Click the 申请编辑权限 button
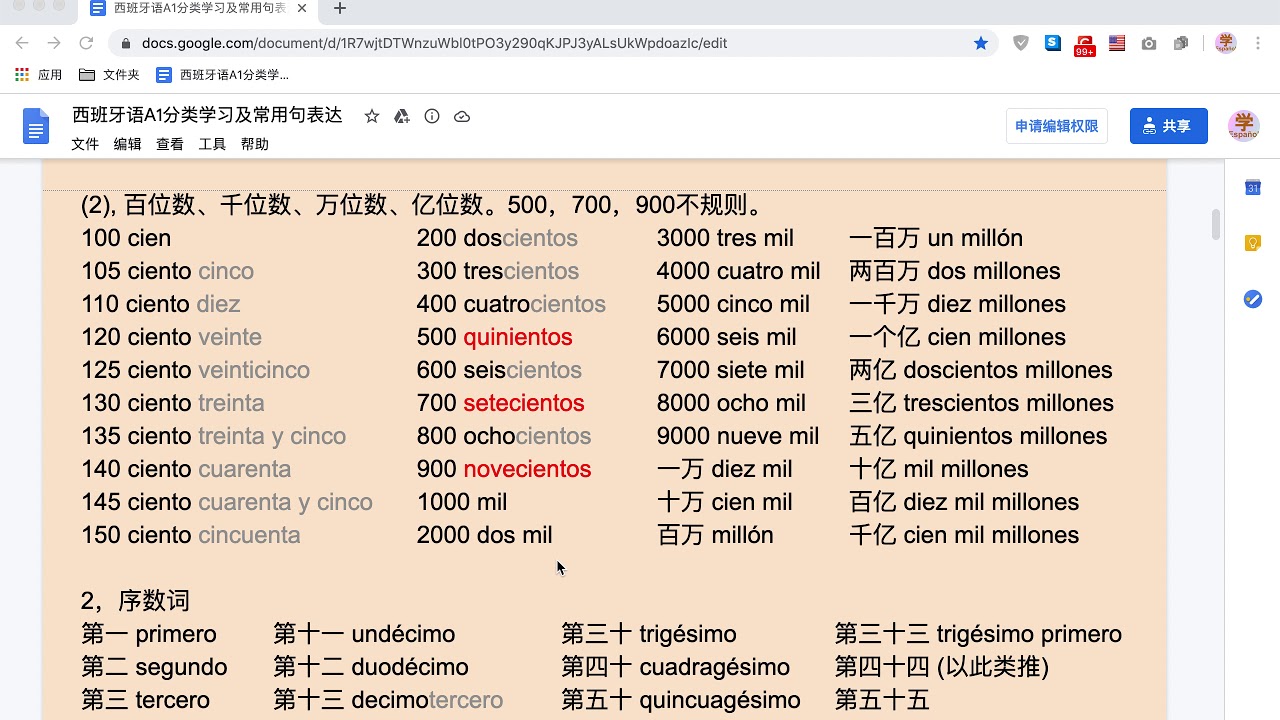The height and width of the screenshot is (720, 1280). point(1057,126)
